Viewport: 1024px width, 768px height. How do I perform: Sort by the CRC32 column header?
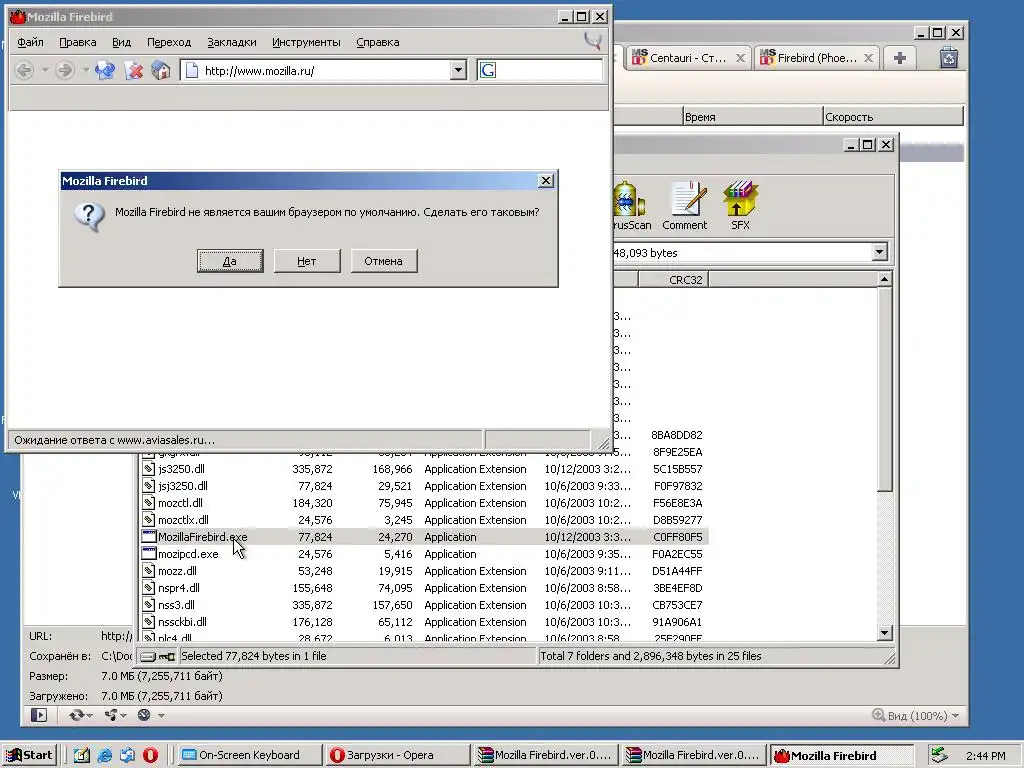[x=673, y=280]
